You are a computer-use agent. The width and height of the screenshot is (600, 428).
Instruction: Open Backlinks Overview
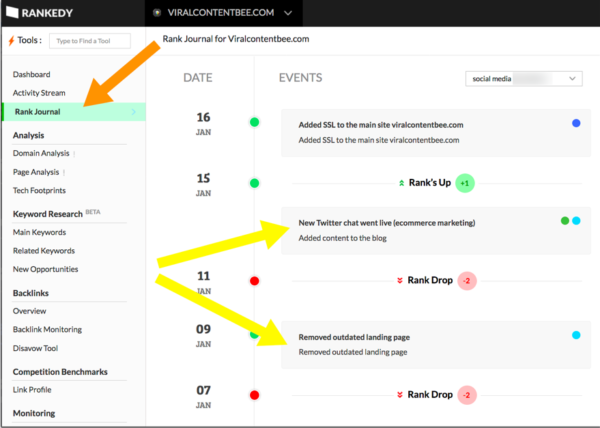tap(29, 311)
